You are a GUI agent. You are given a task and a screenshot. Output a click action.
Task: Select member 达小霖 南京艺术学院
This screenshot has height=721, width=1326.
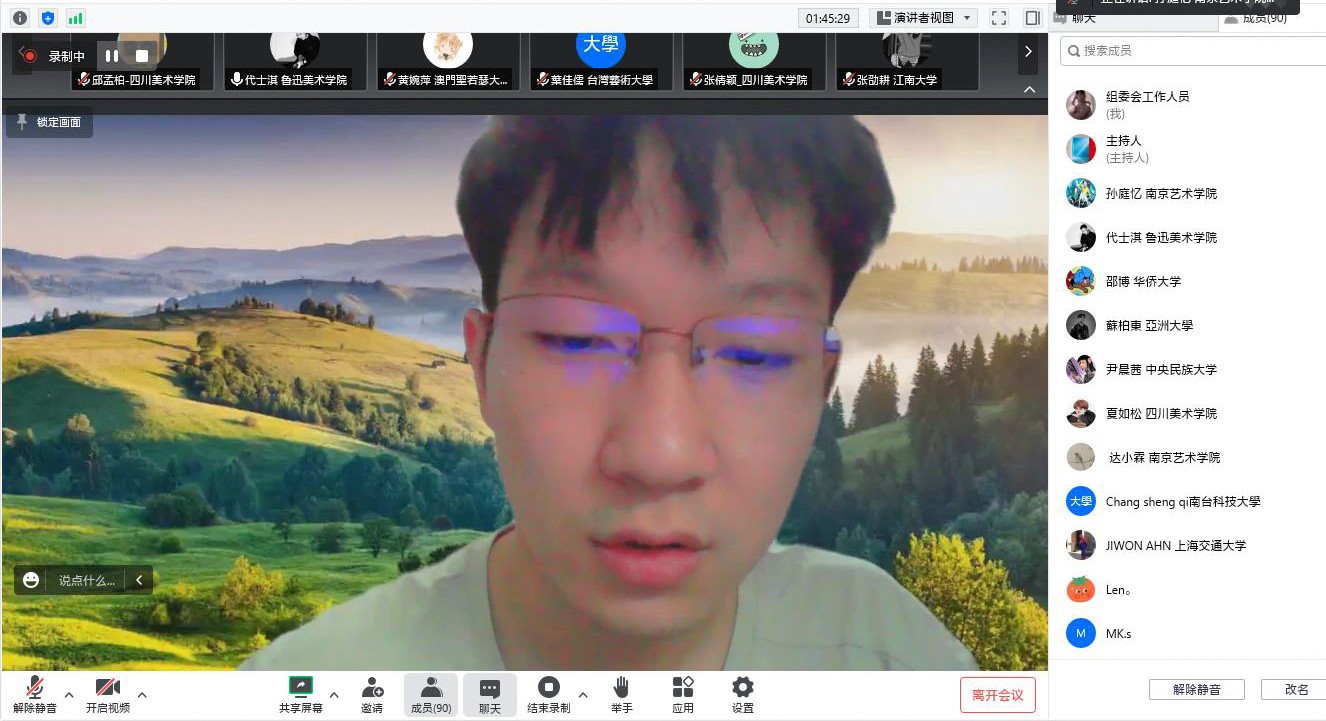[1188, 457]
